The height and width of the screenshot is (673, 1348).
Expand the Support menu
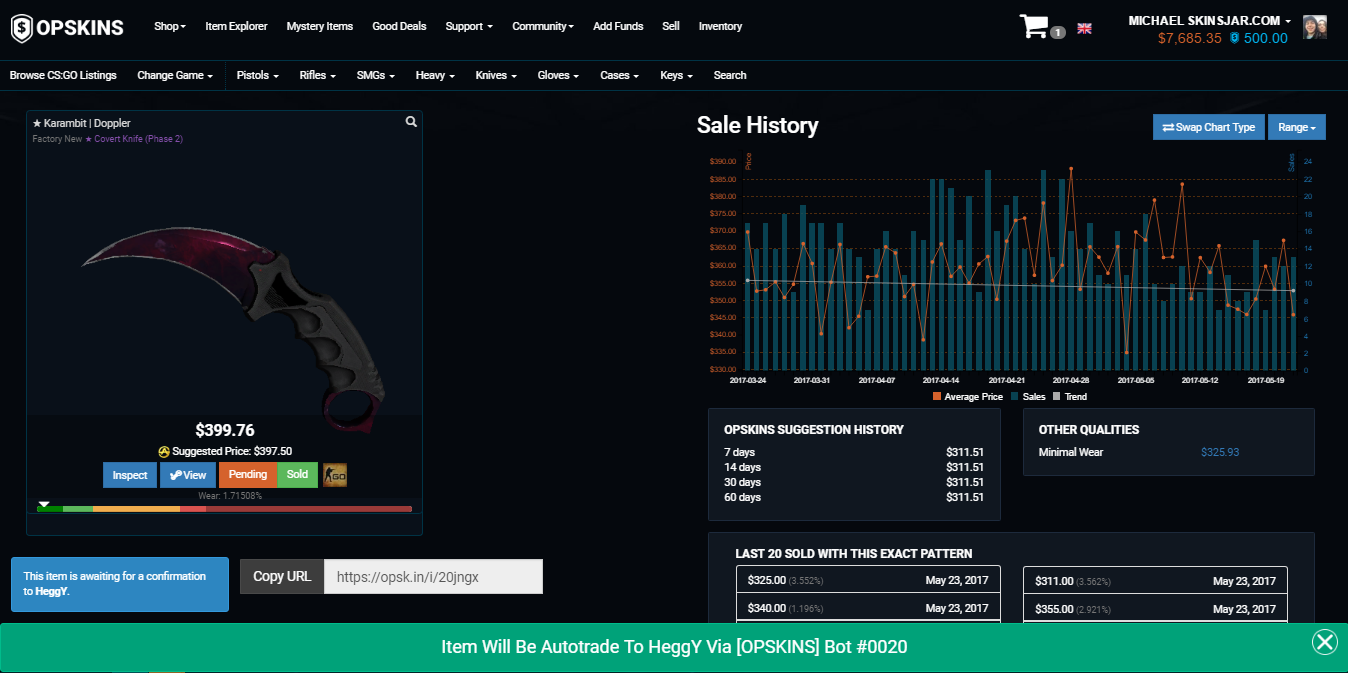tap(469, 27)
